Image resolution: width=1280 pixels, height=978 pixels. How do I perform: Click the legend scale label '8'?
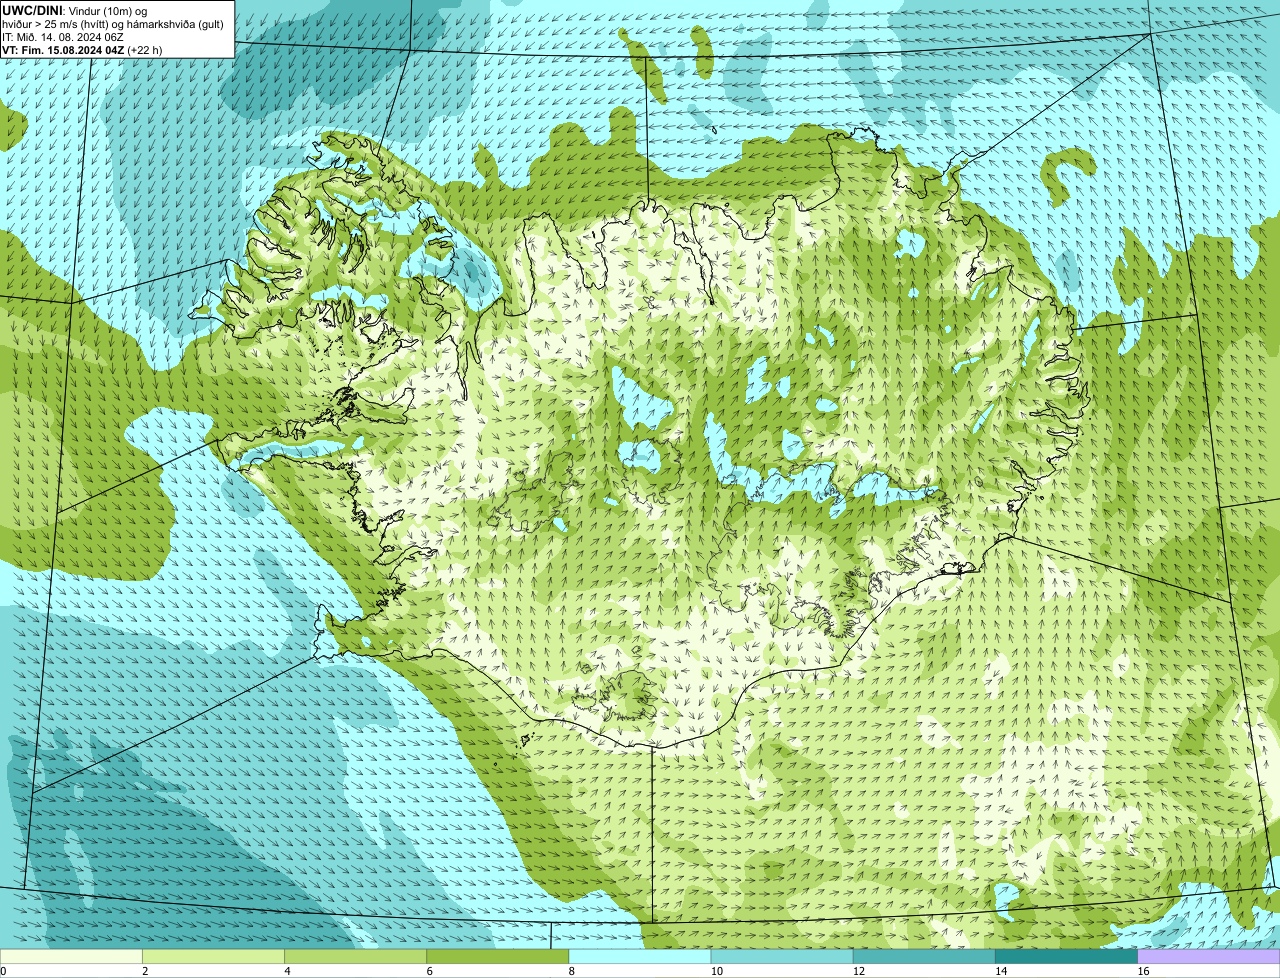click(x=572, y=971)
